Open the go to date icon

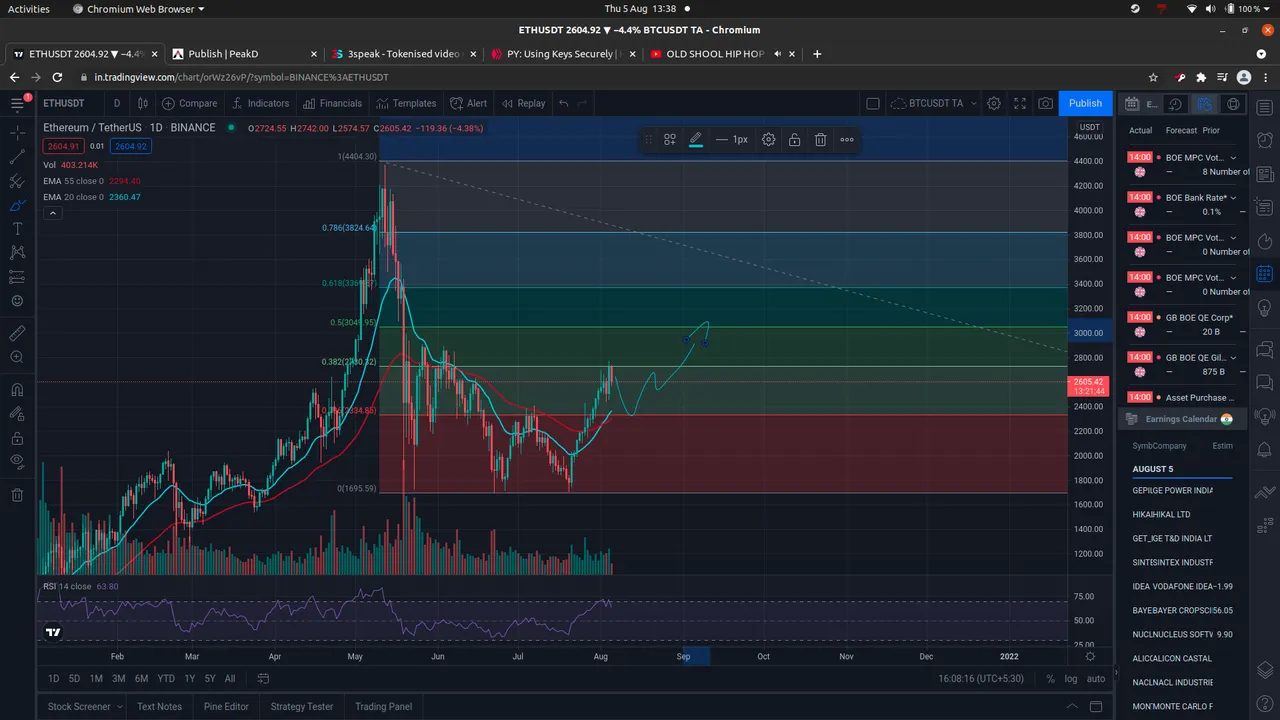pyautogui.click(x=263, y=679)
